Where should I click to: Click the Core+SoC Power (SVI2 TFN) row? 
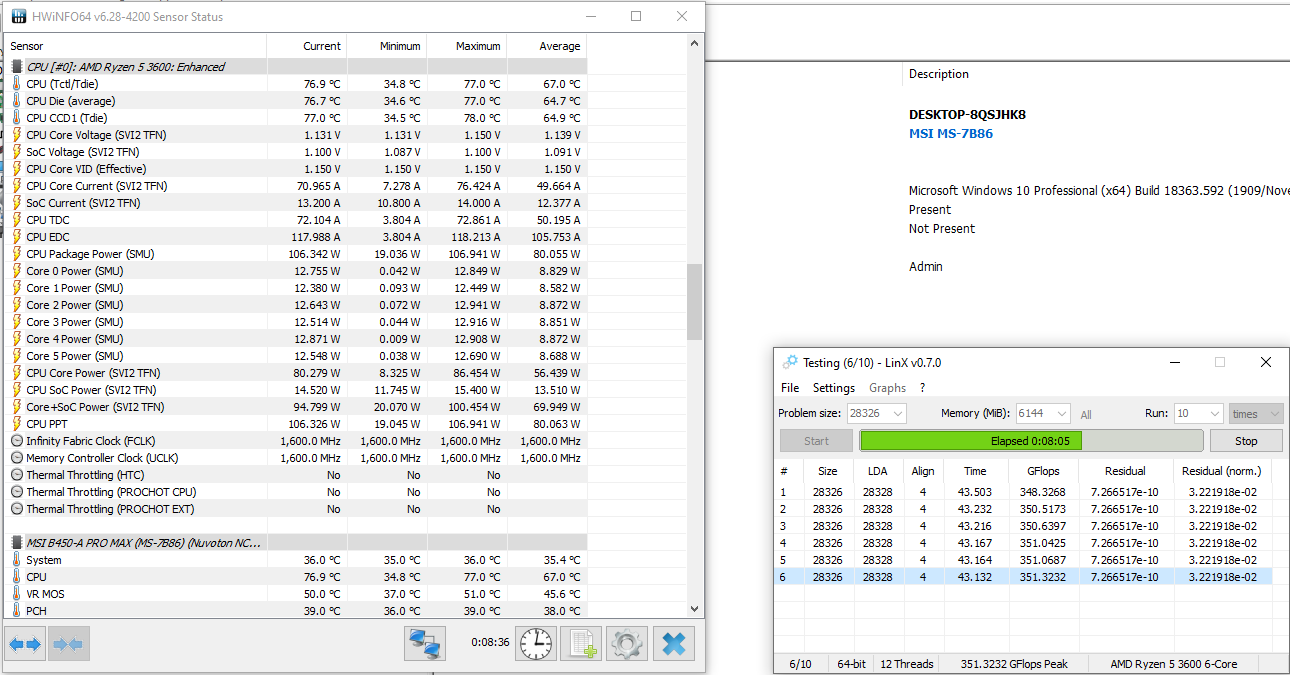[296, 407]
